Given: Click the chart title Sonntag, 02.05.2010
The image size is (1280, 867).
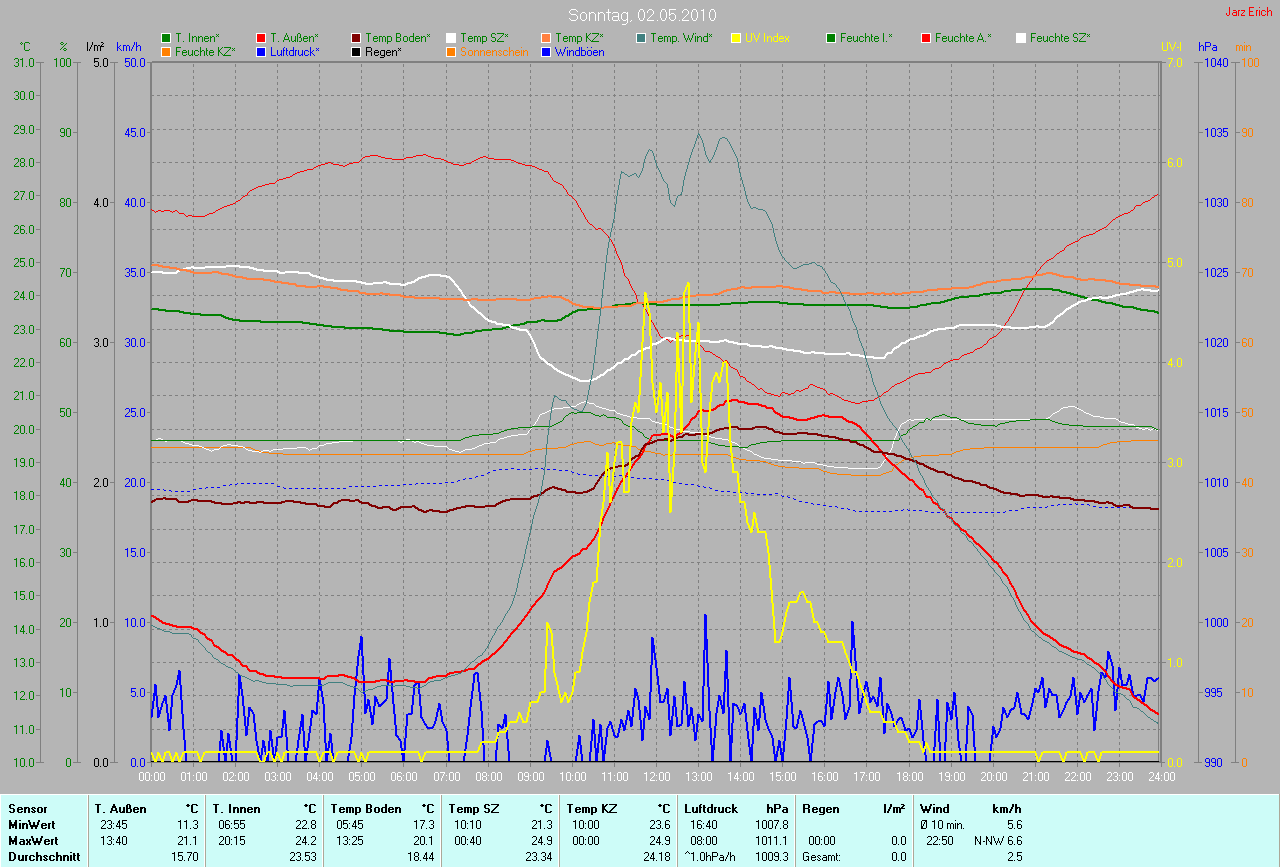Looking at the screenshot, I should pyautogui.click(x=640, y=15).
